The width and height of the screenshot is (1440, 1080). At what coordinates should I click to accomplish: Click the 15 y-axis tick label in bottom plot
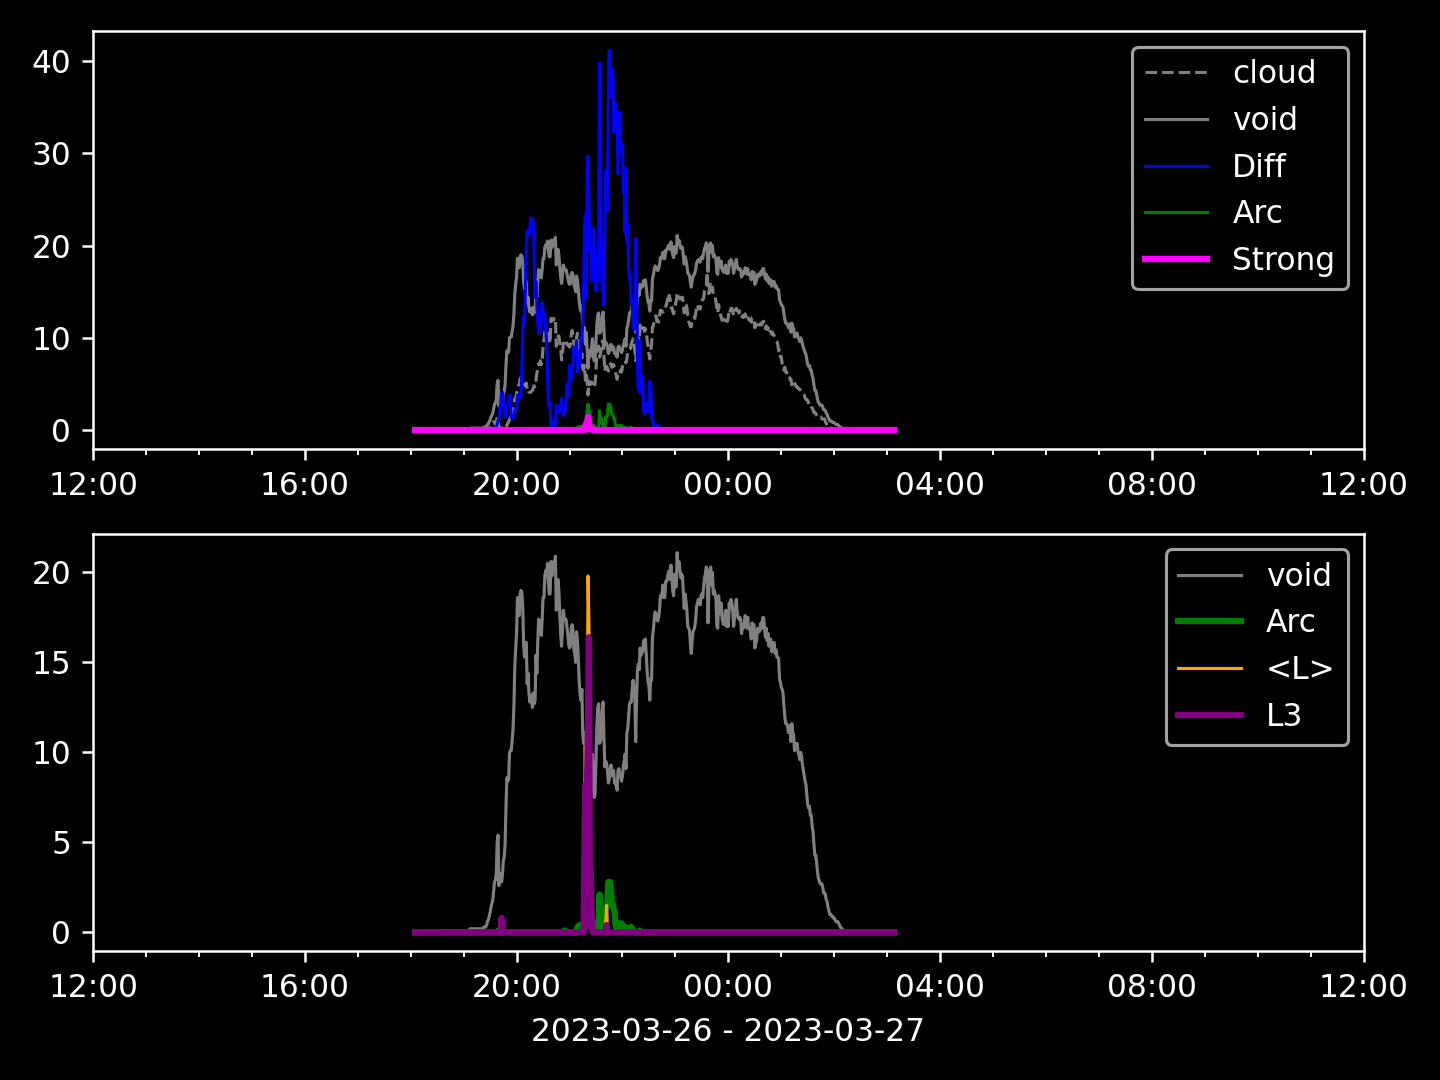51,663
